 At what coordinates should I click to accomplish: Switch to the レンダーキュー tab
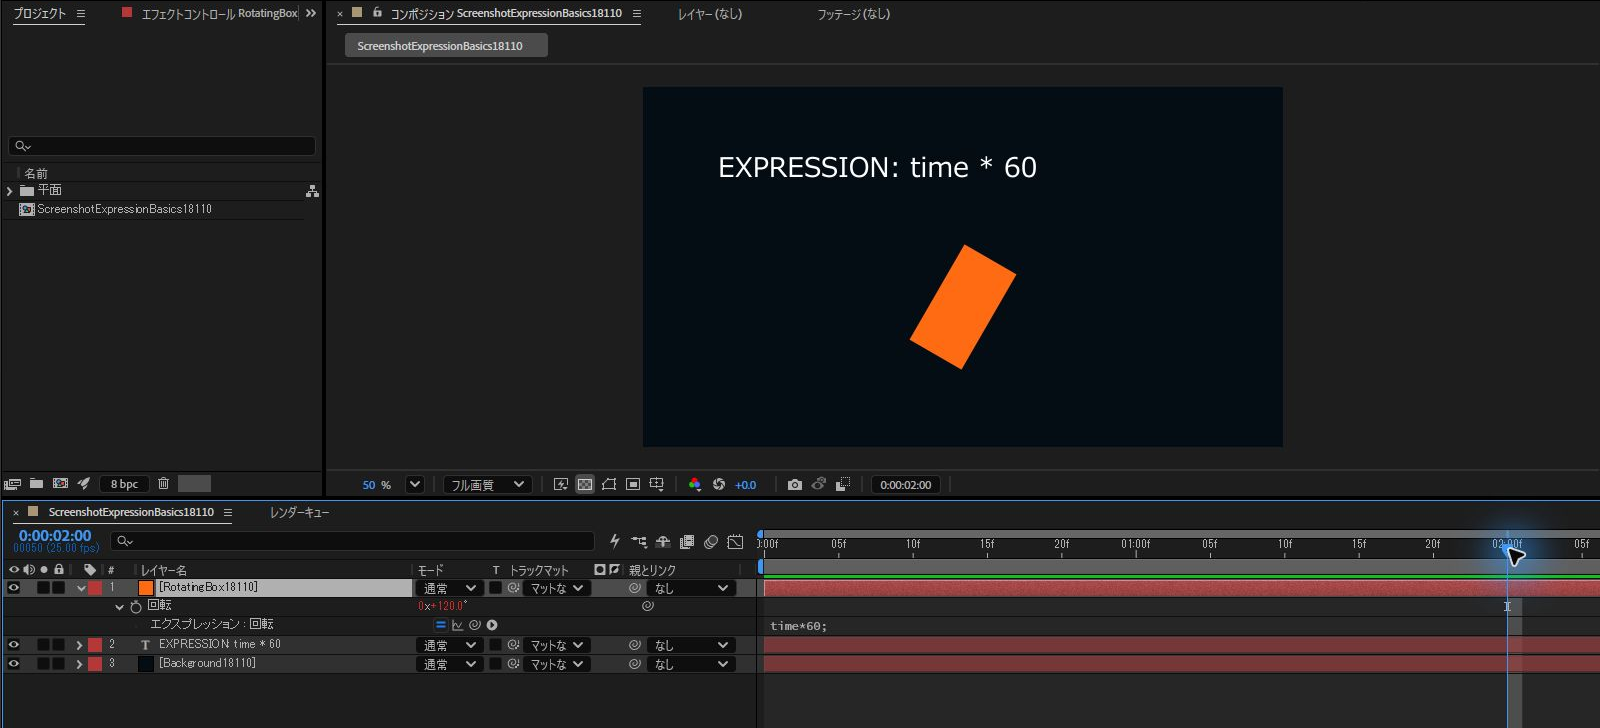click(x=299, y=512)
